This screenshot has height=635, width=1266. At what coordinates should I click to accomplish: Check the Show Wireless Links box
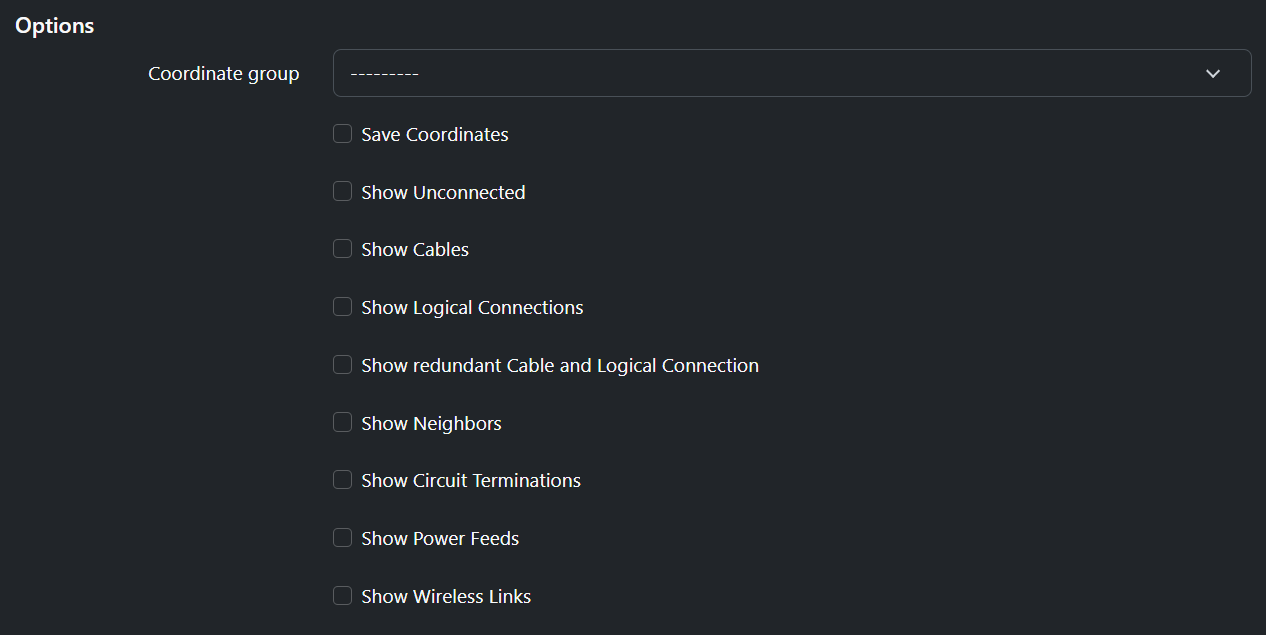coord(342,595)
